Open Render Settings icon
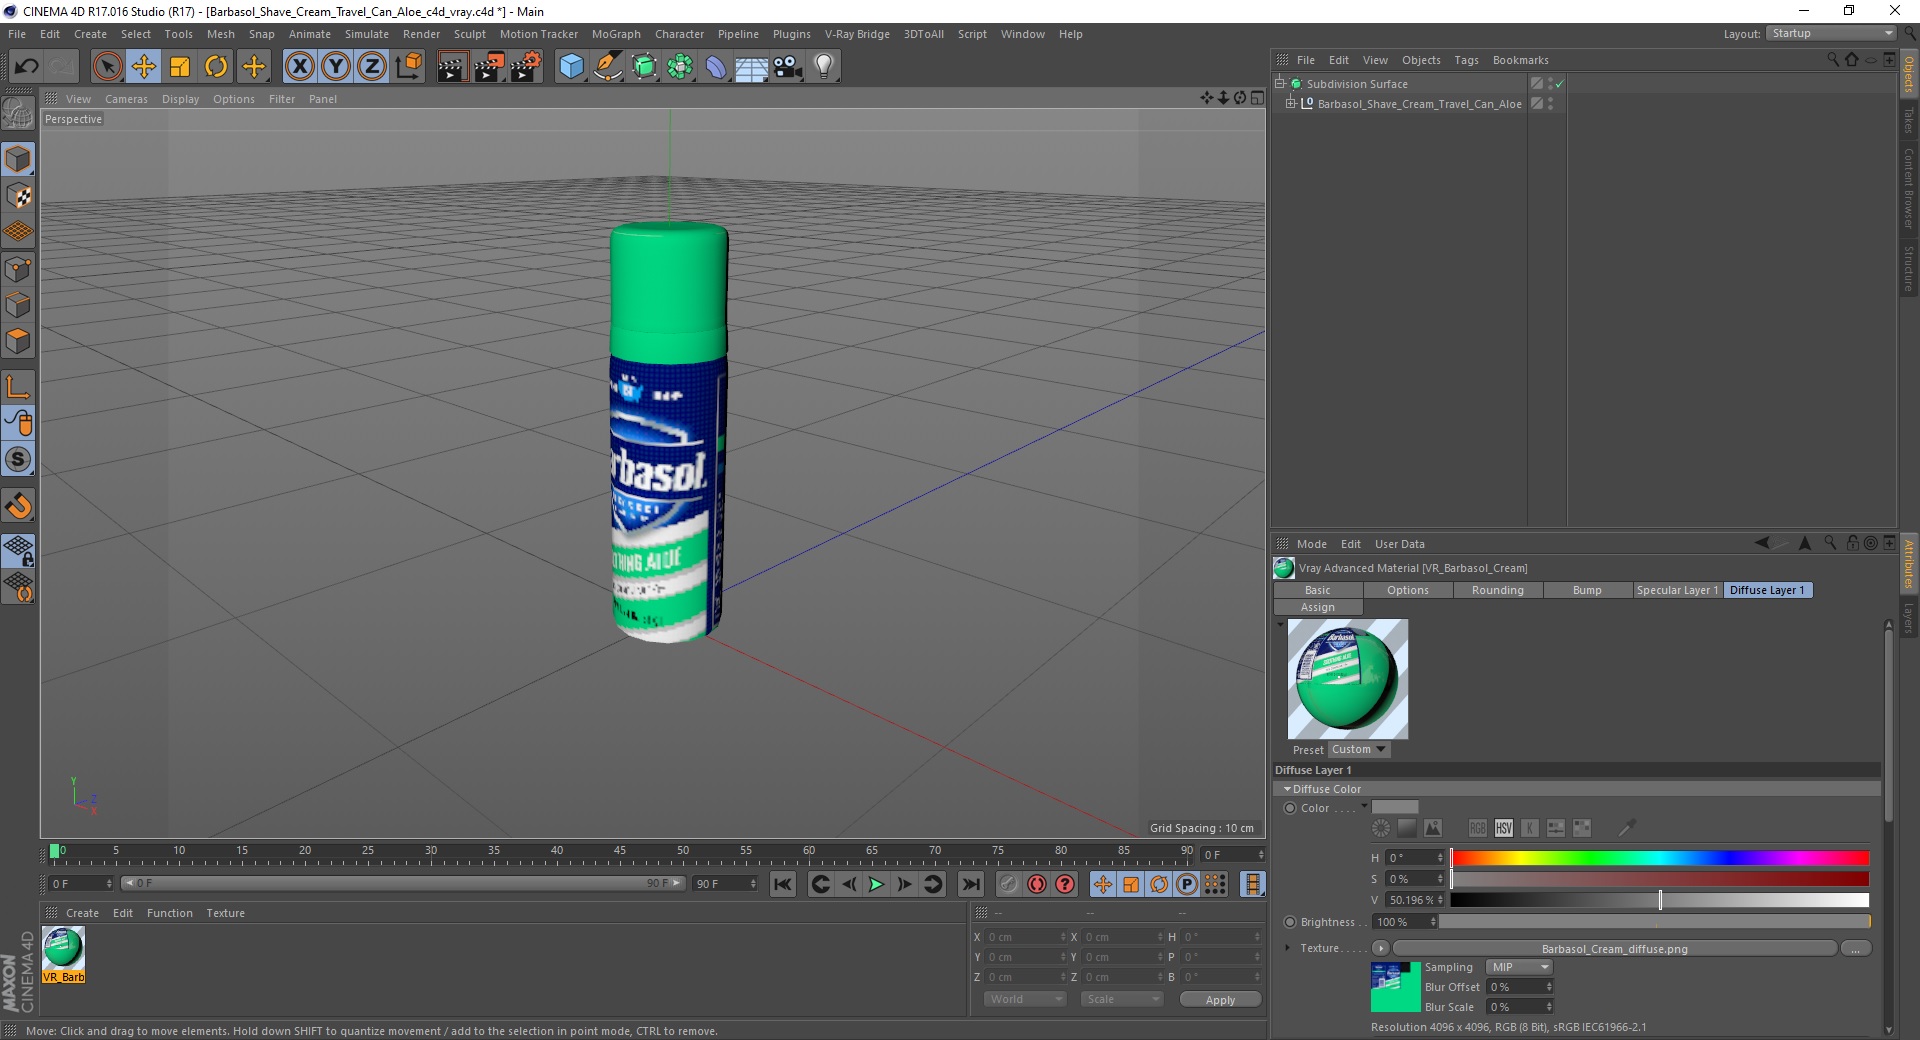This screenshot has width=1920, height=1040. 526,67
